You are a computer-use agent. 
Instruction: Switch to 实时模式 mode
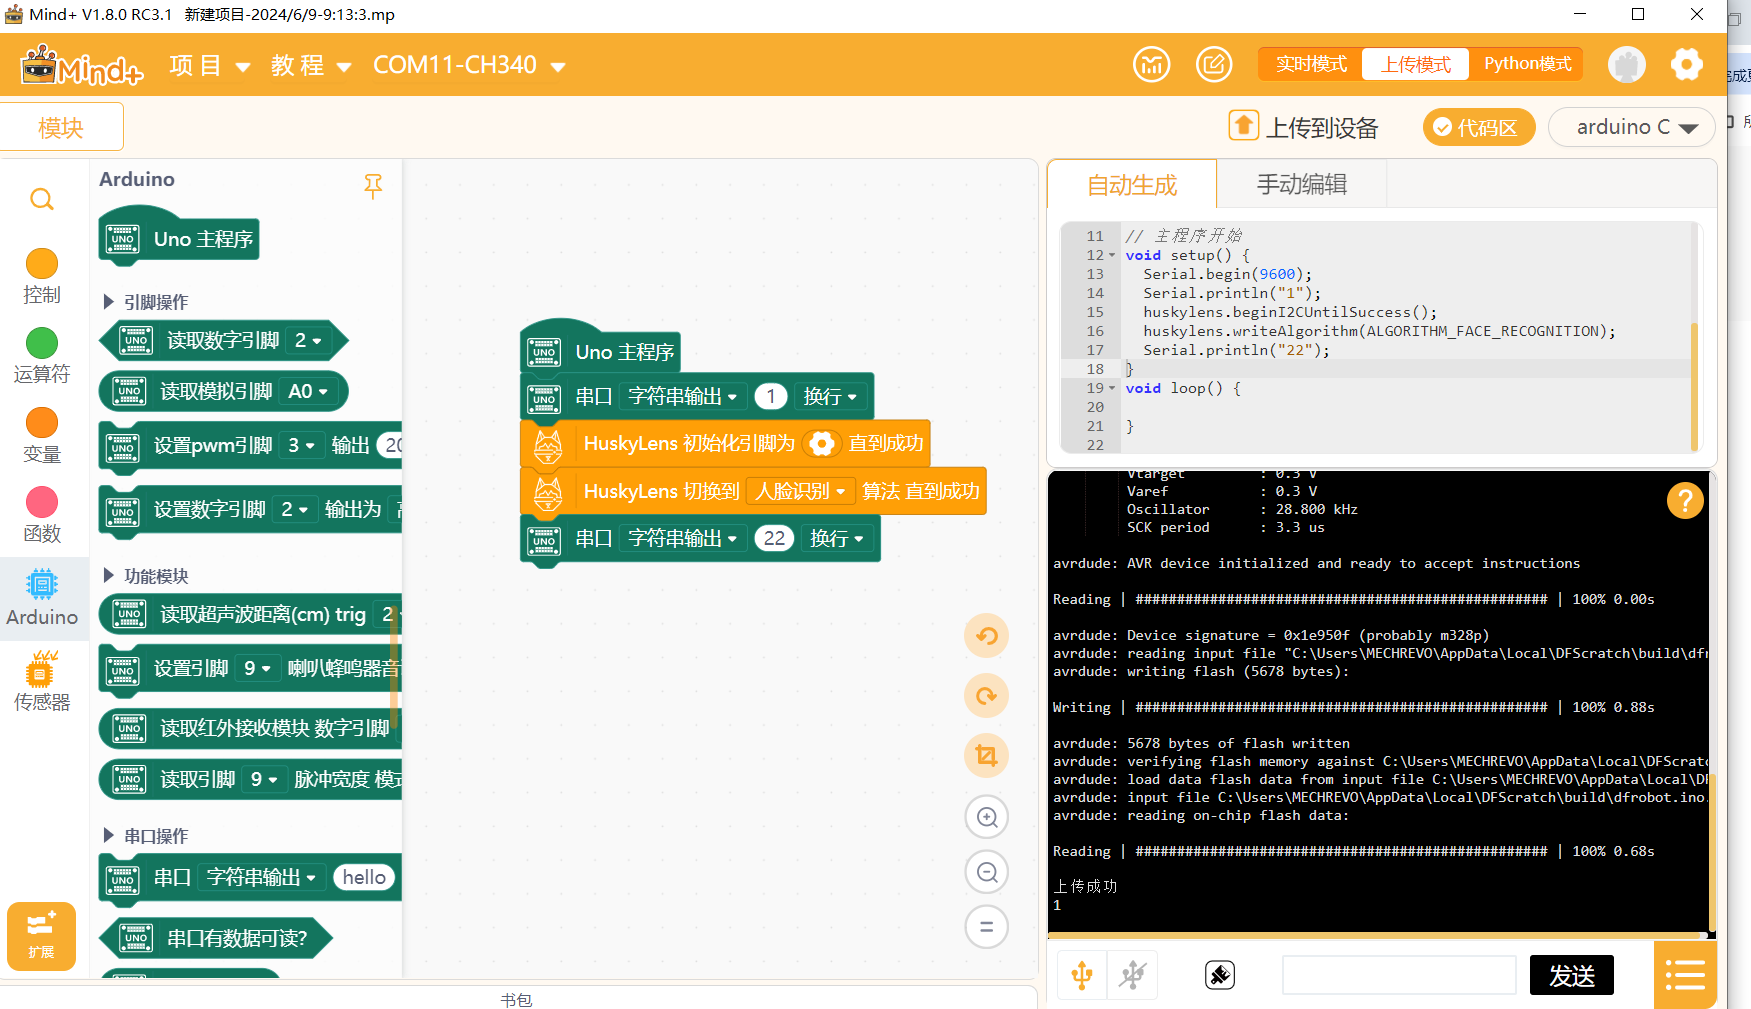click(x=1311, y=64)
